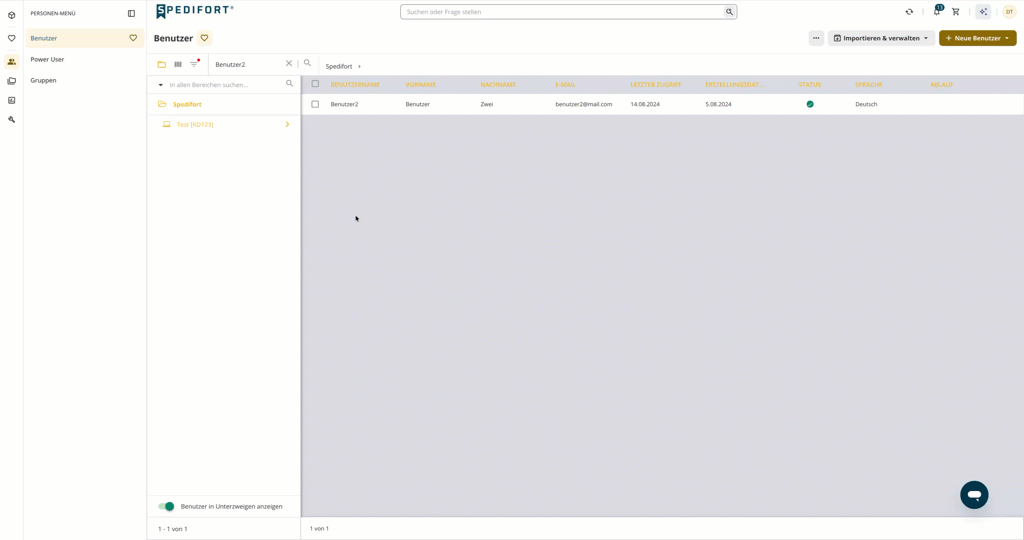Open the chat support bubble
Viewport: 1024px width, 540px height.
(x=974, y=495)
